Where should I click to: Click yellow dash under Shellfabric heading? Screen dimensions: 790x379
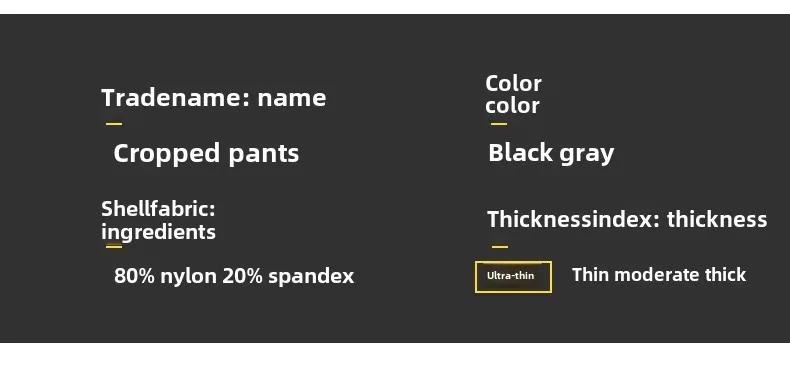click(114, 246)
